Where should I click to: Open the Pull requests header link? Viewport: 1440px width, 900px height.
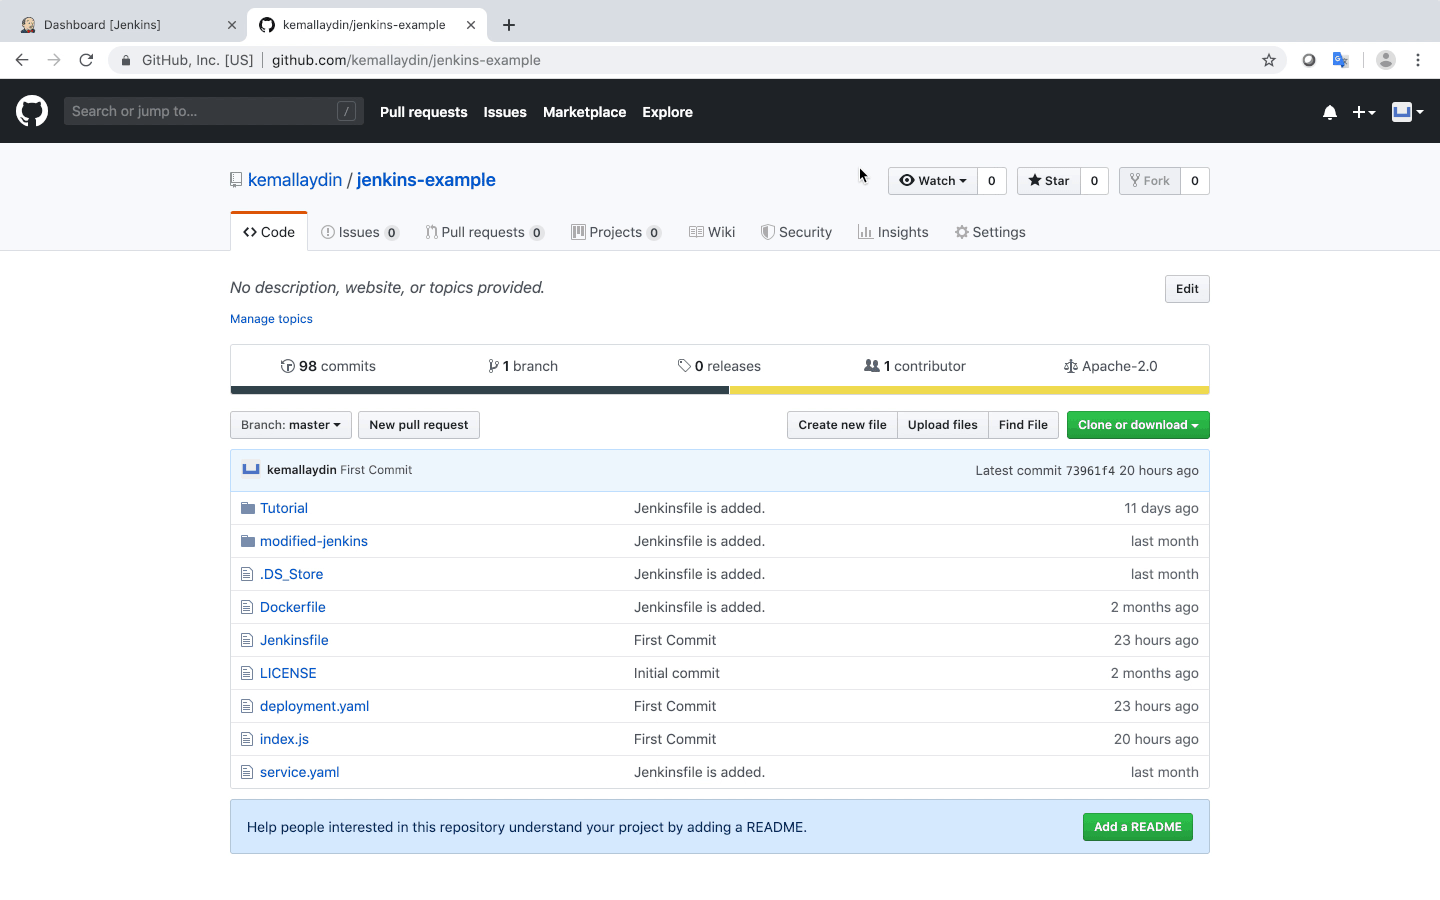[424, 112]
